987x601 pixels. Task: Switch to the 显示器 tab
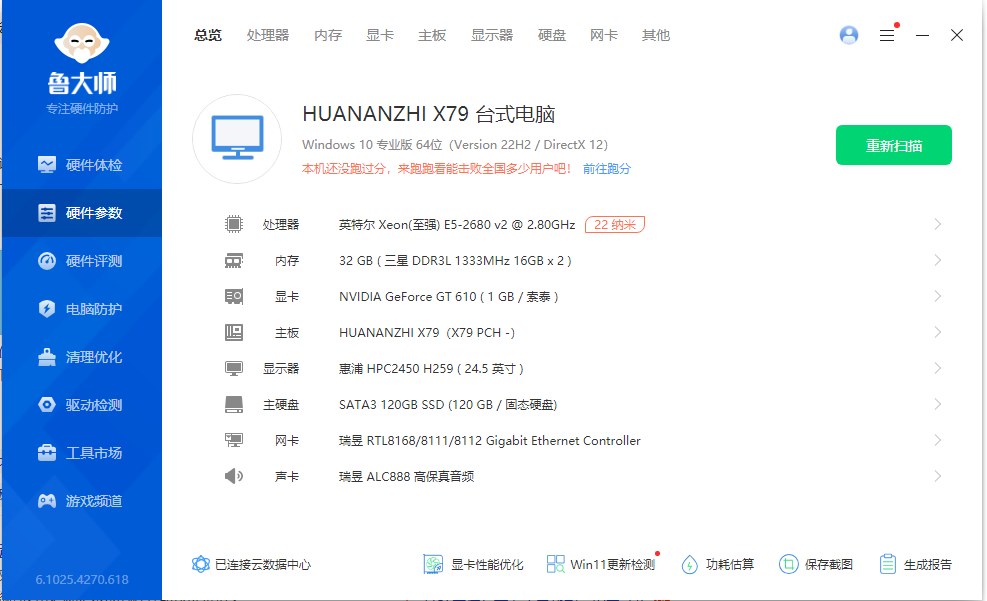[x=492, y=35]
